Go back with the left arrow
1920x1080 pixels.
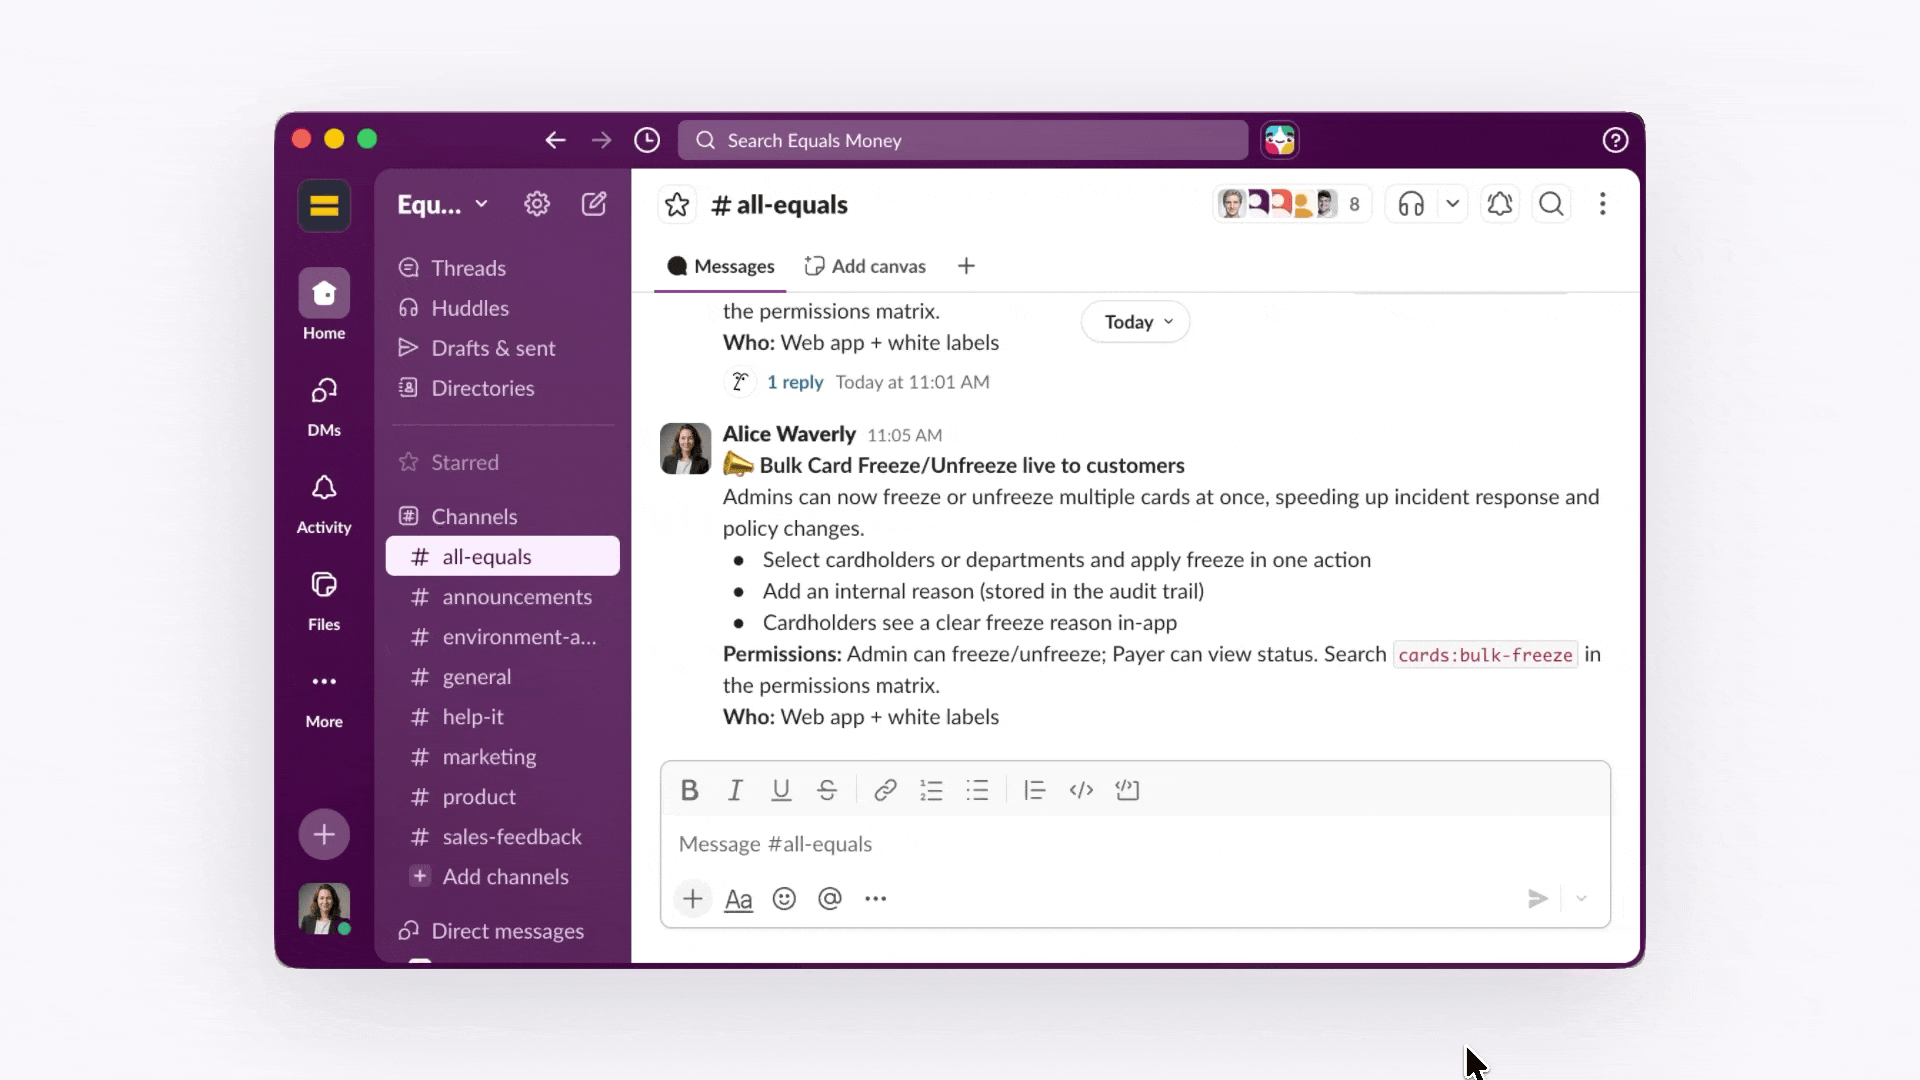[x=555, y=140]
